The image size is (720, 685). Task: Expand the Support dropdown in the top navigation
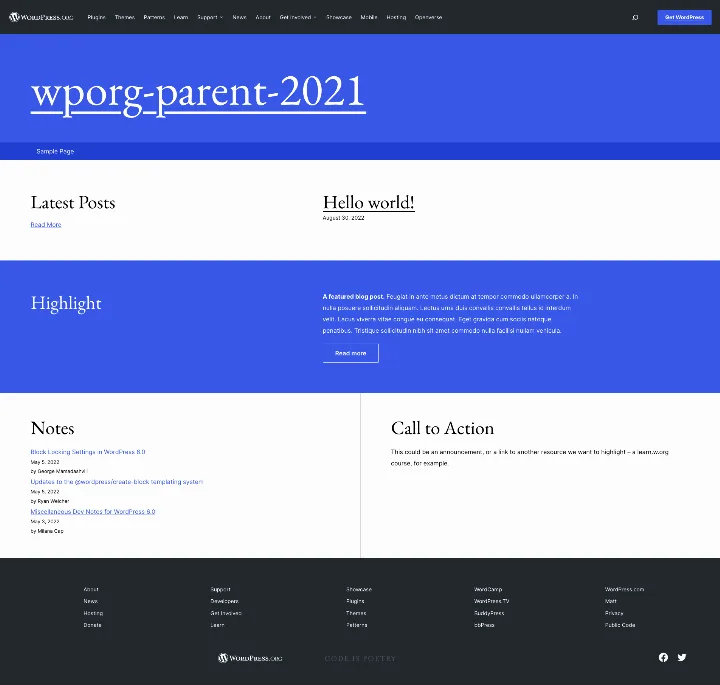click(210, 17)
